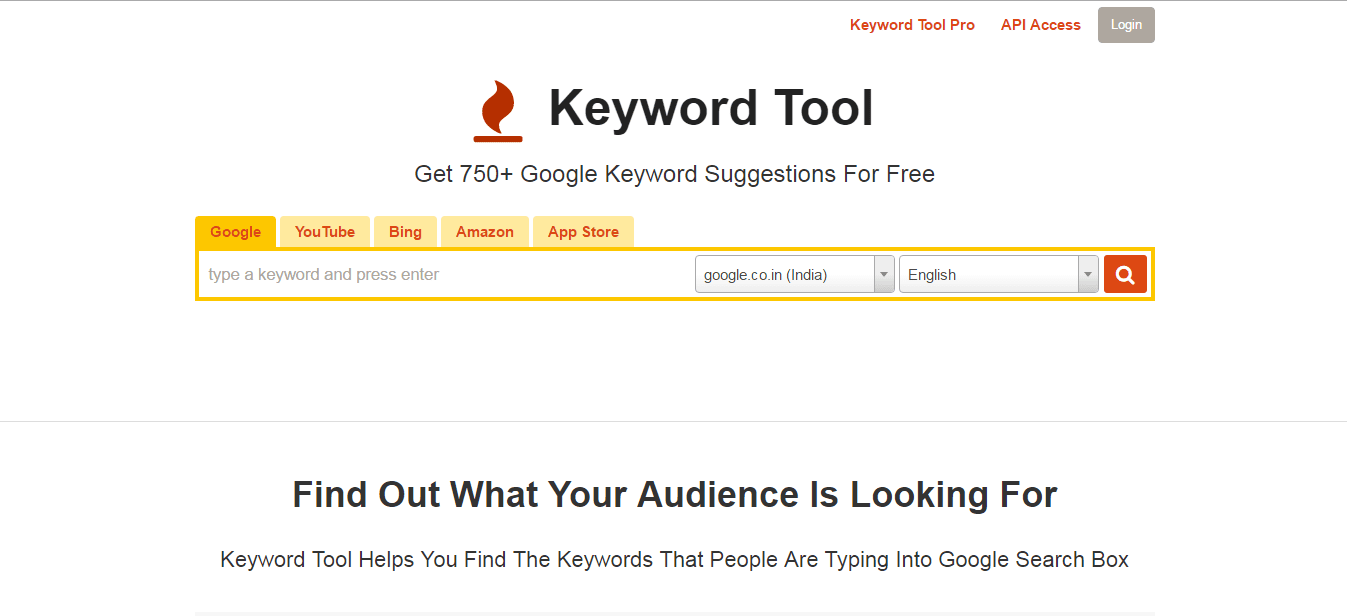Click the keyword input field
This screenshot has width=1347, height=616.
(446, 274)
